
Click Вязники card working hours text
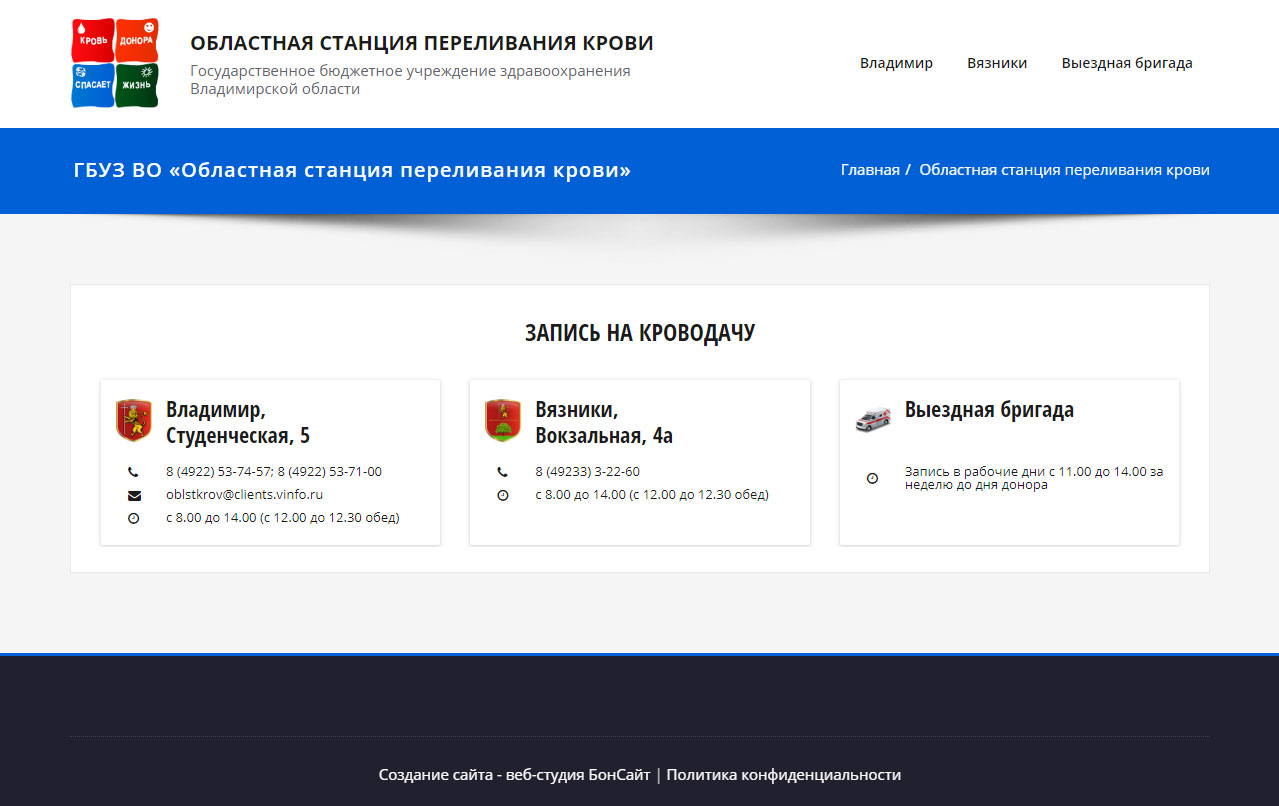coord(652,494)
